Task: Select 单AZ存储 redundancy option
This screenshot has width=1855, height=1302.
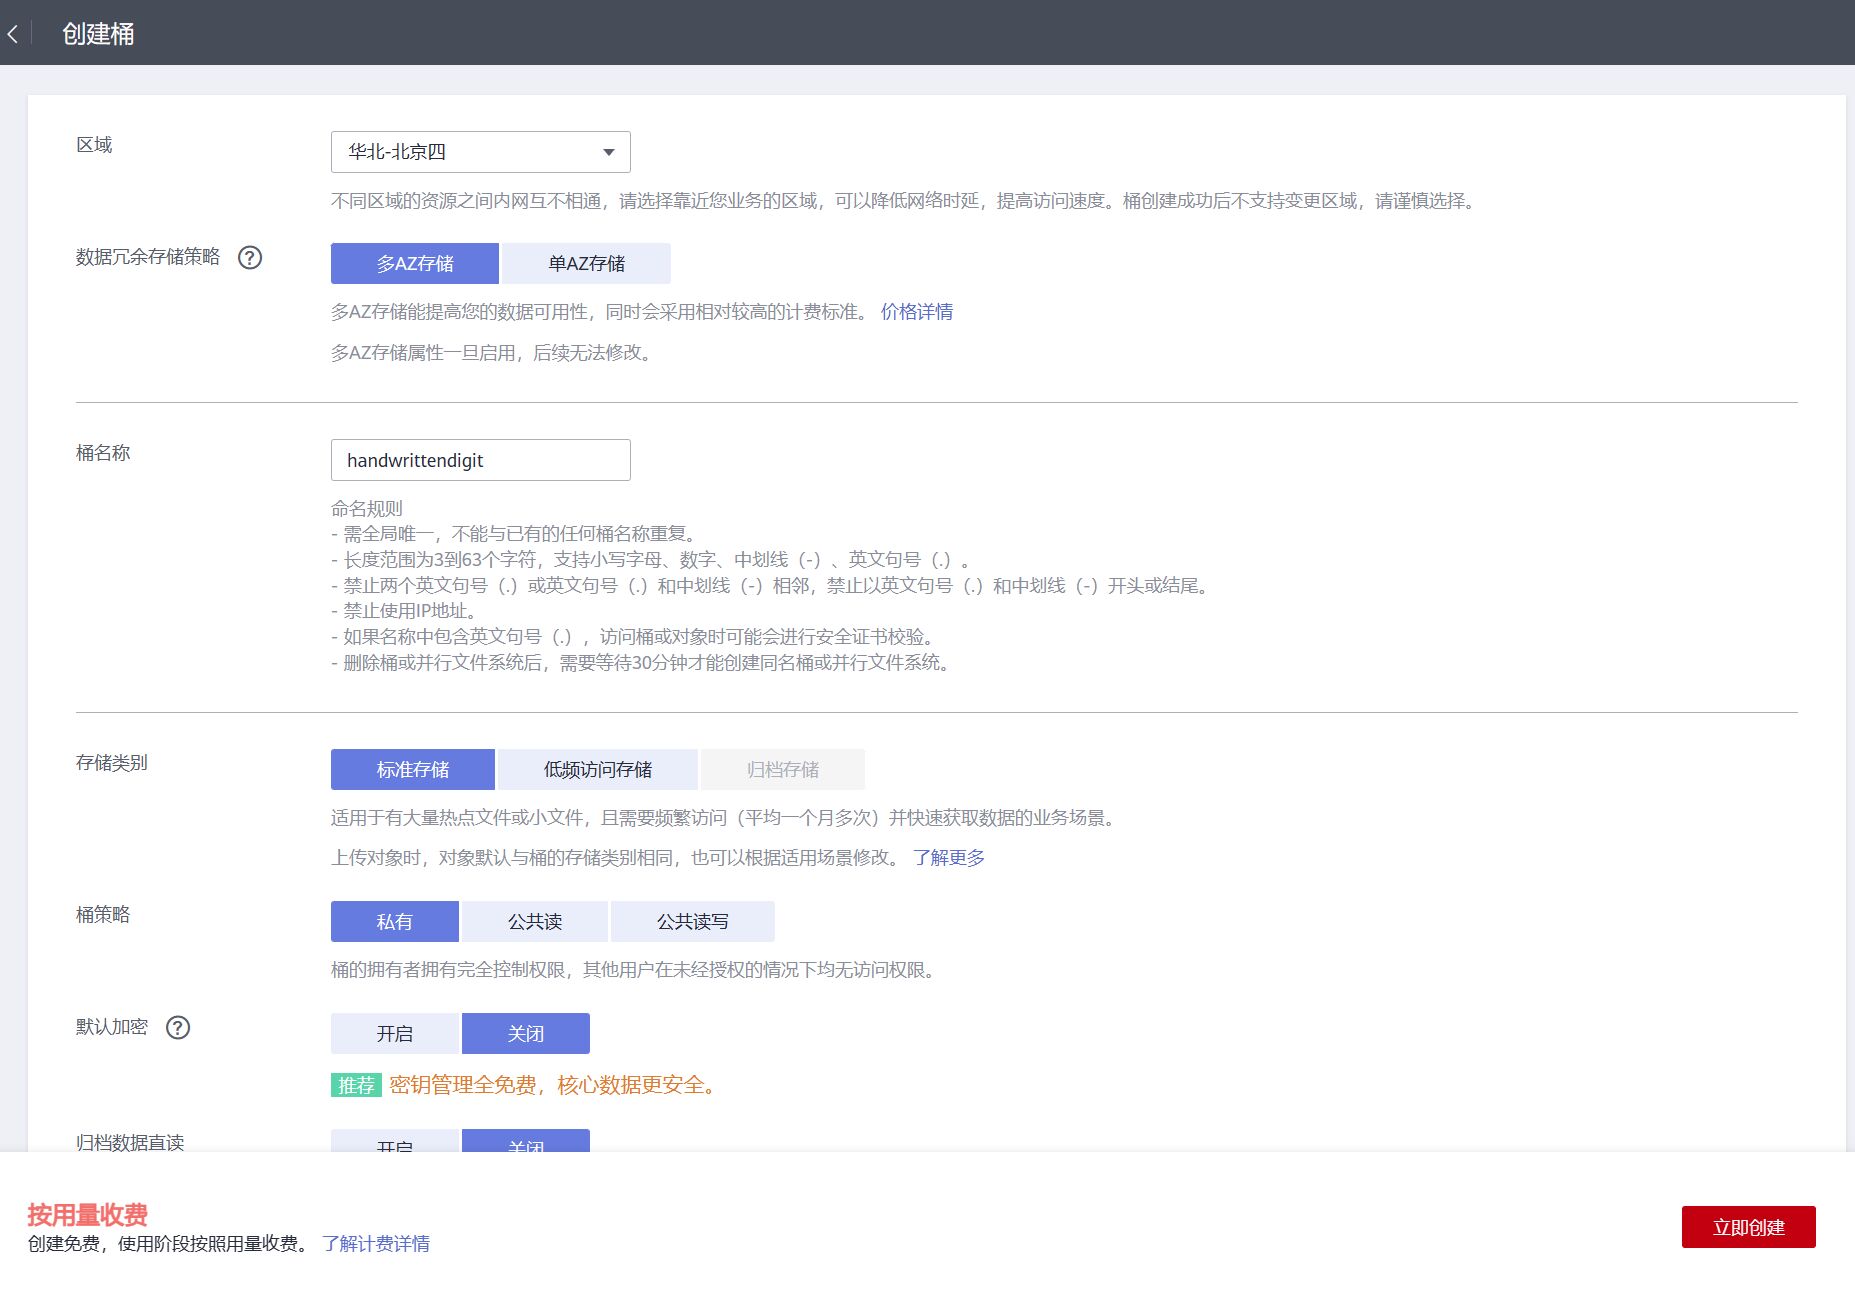Action: click(586, 264)
